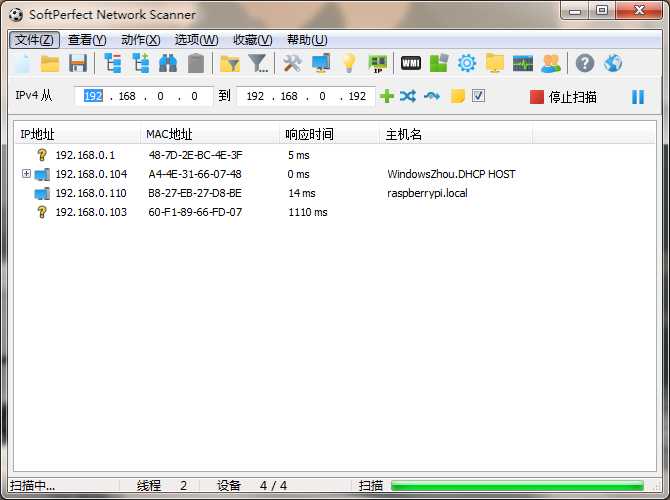The height and width of the screenshot is (500, 670).
Task: Open the 收藏(V) menu
Action: 253,40
